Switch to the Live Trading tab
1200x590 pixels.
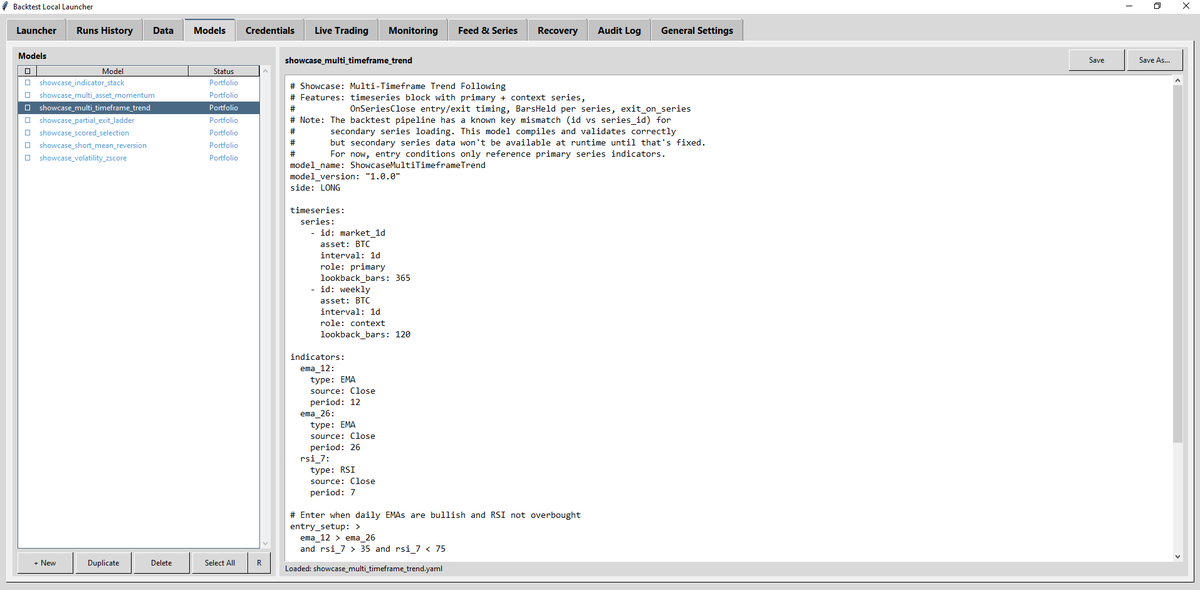pyautogui.click(x=341, y=30)
